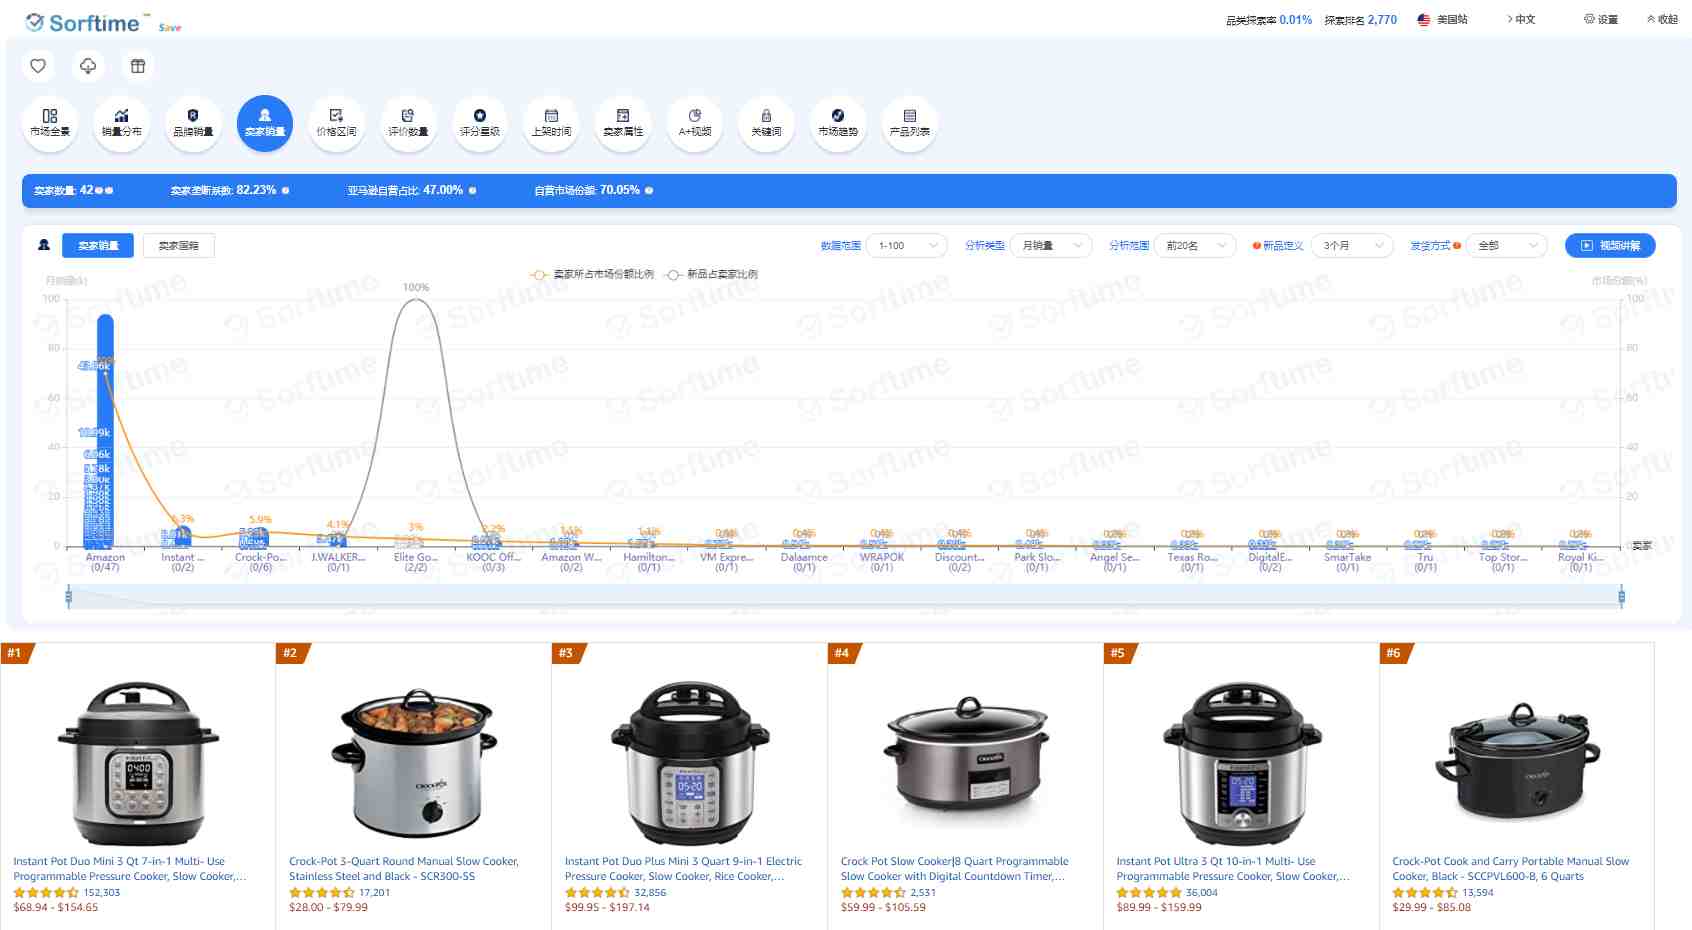The height and width of the screenshot is (930, 1692).
Task: Open the 卖家属性 seller attributes icon
Action: (x=623, y=123)
